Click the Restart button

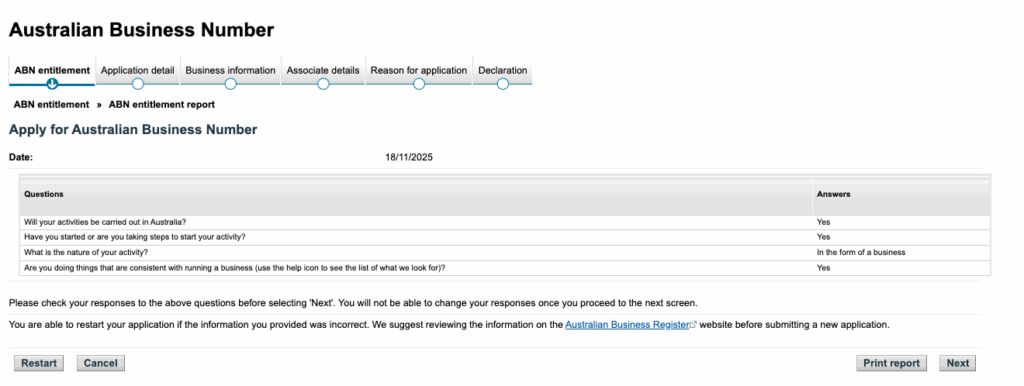click(39, 363)
